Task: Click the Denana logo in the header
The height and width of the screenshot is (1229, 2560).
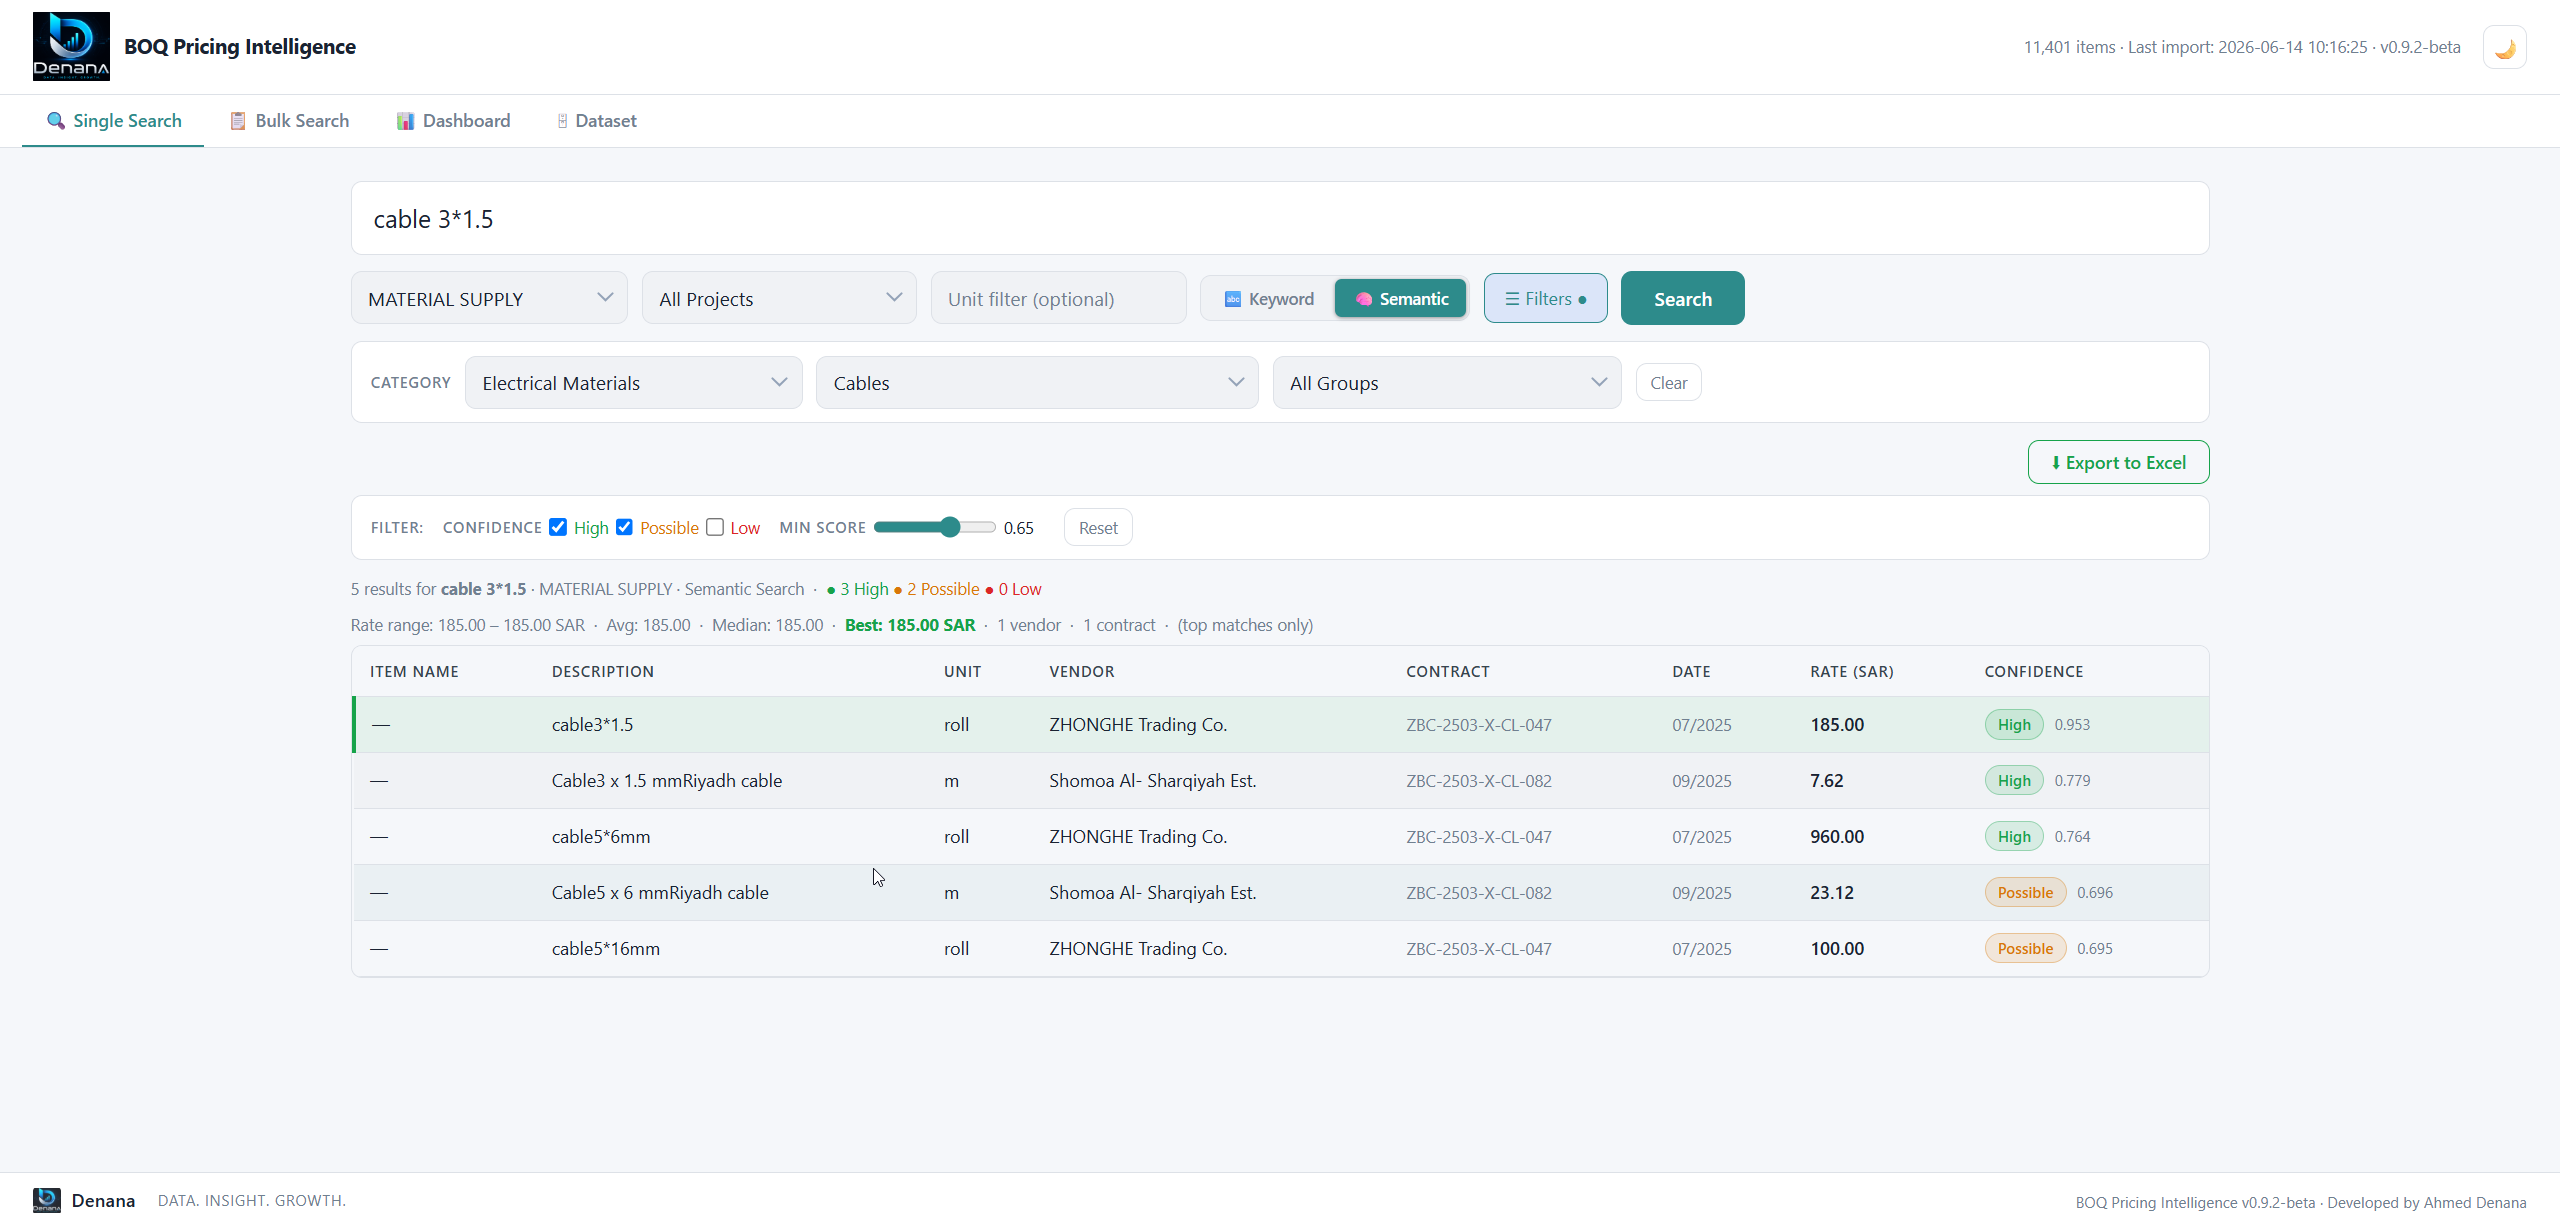Action: click(71, 47)
